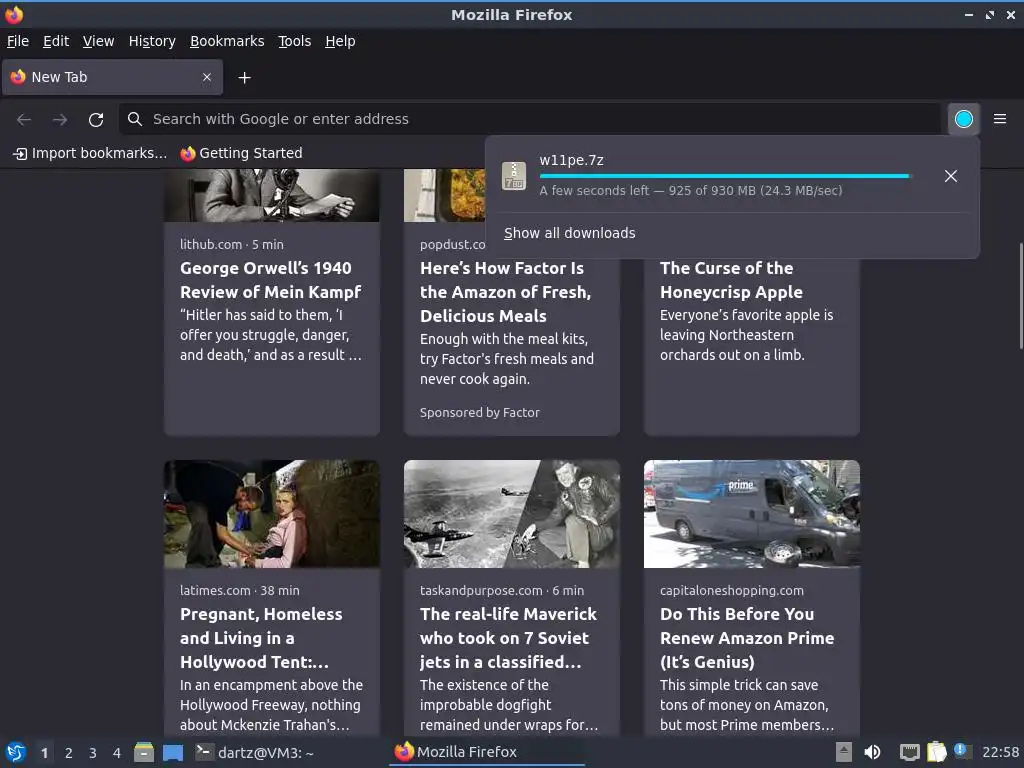Open the file manager taskbar icon
The width and height of the screenshot is (1024, 768).
coord(144,752)
